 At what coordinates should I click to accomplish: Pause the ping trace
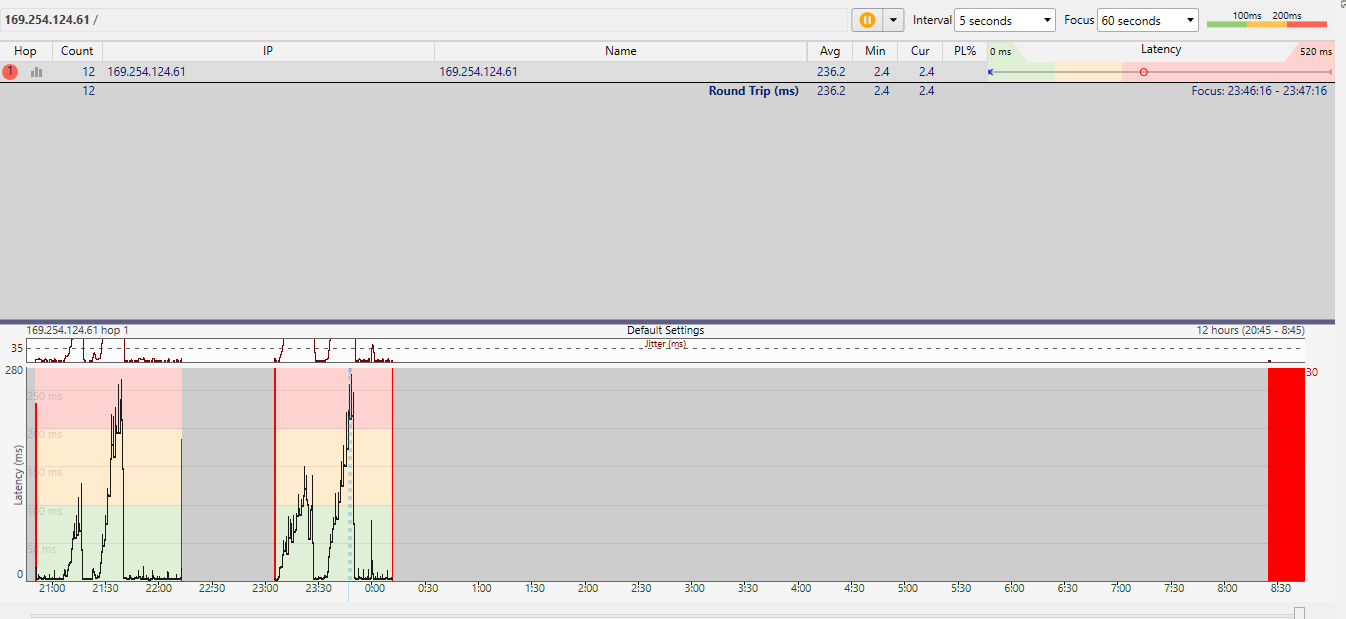coord(866,20)
